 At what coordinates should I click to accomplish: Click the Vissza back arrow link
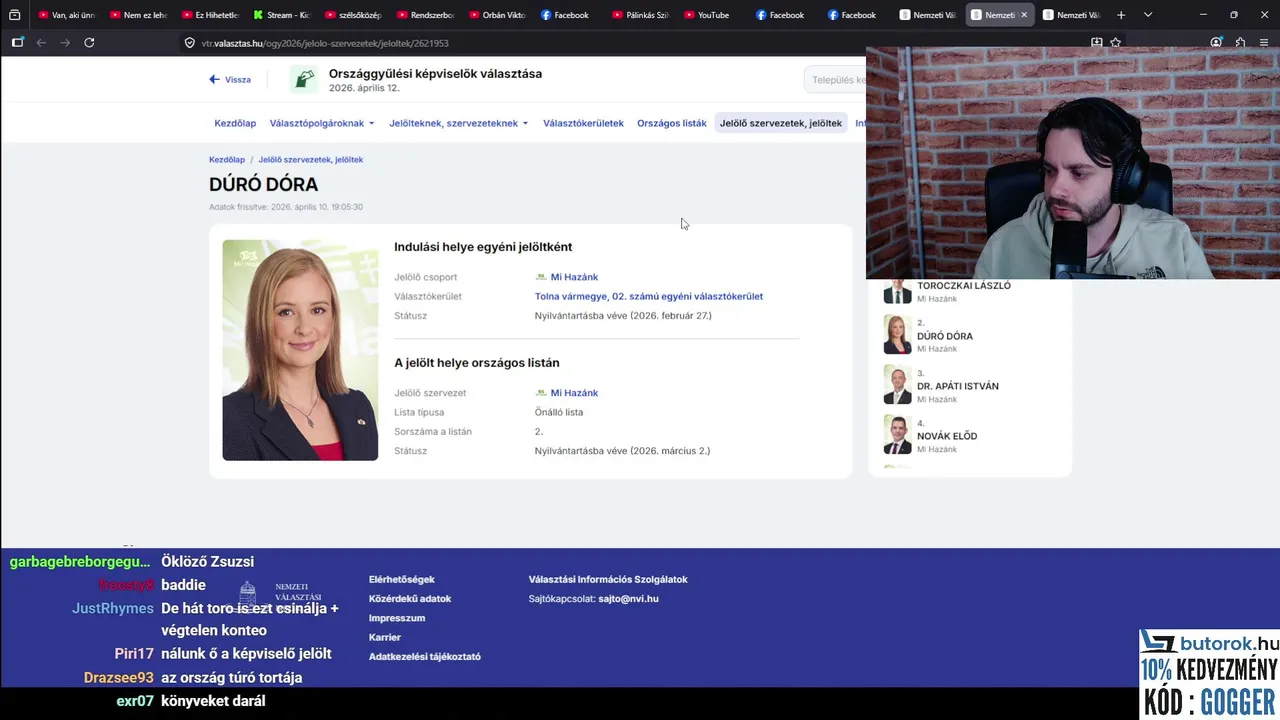tap(230, 79)
